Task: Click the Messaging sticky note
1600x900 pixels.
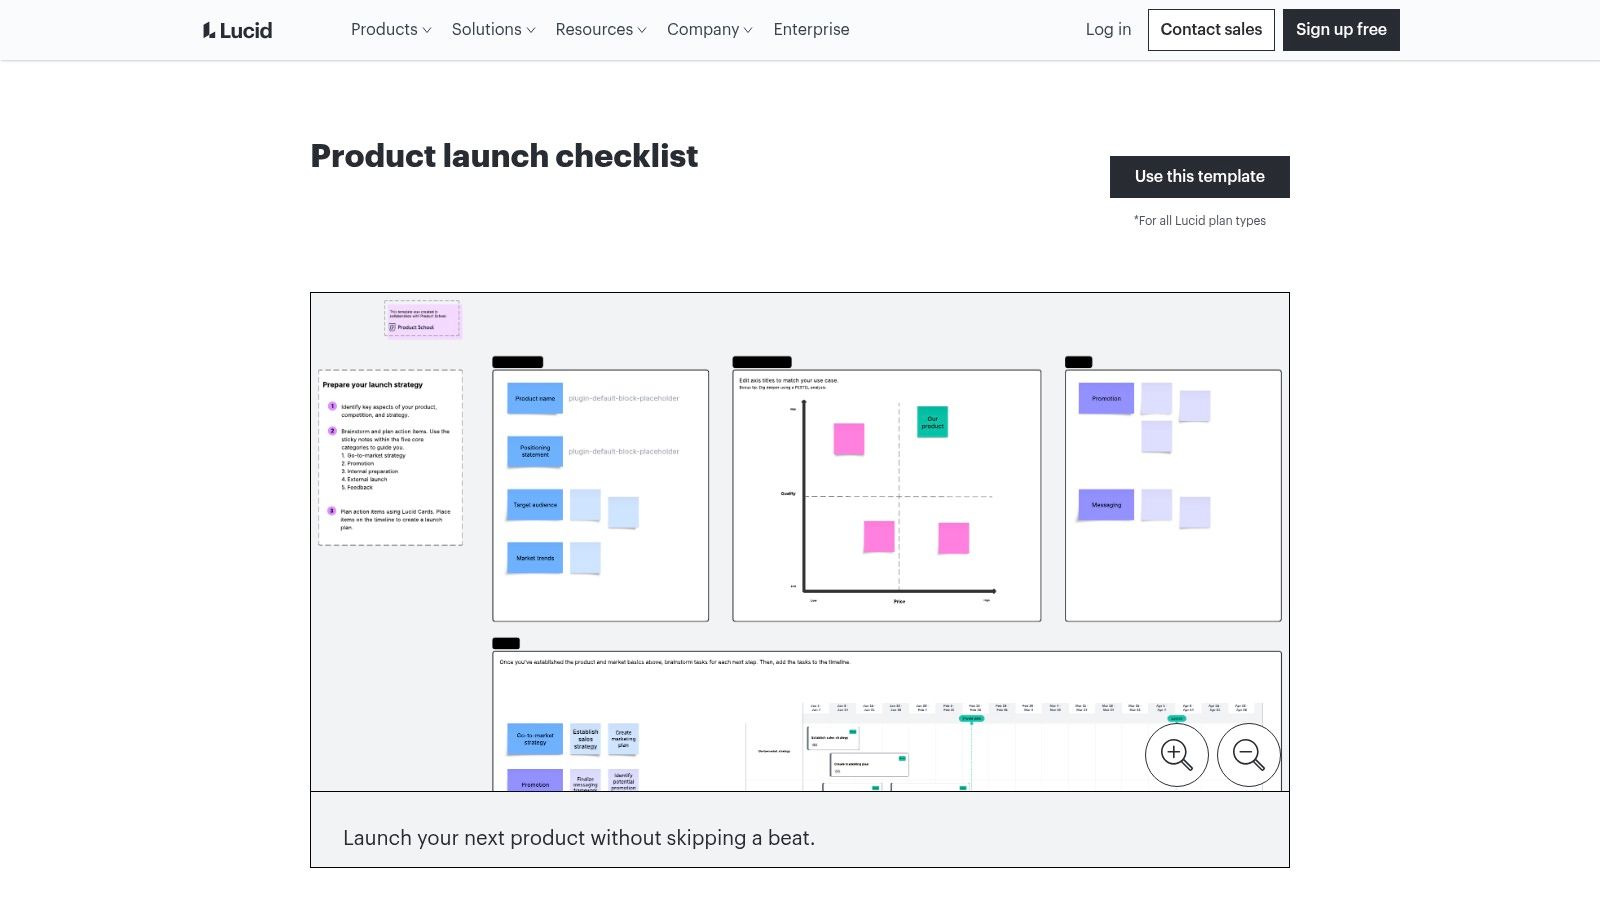Action: pos(1105,505)
